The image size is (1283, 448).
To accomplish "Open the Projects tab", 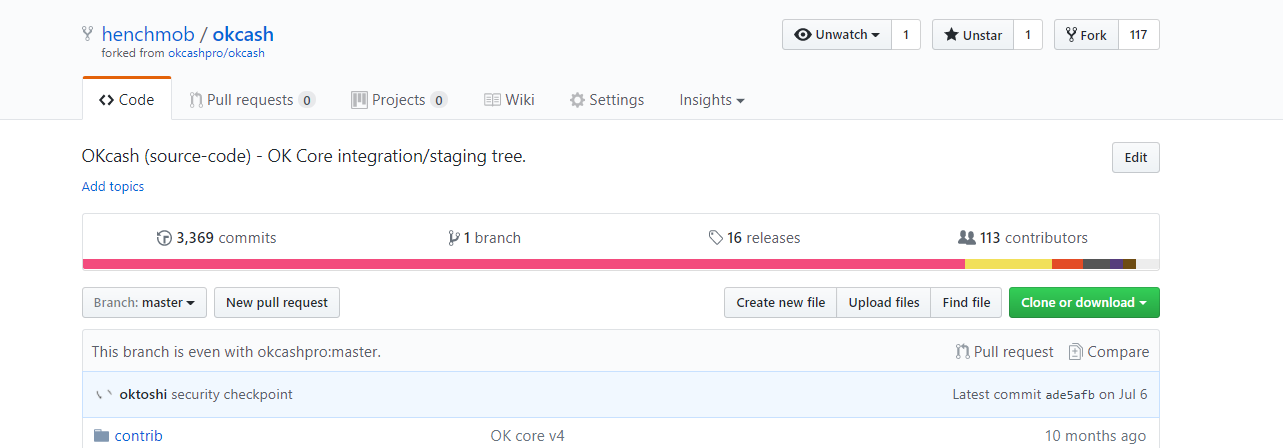I will 399,100.
